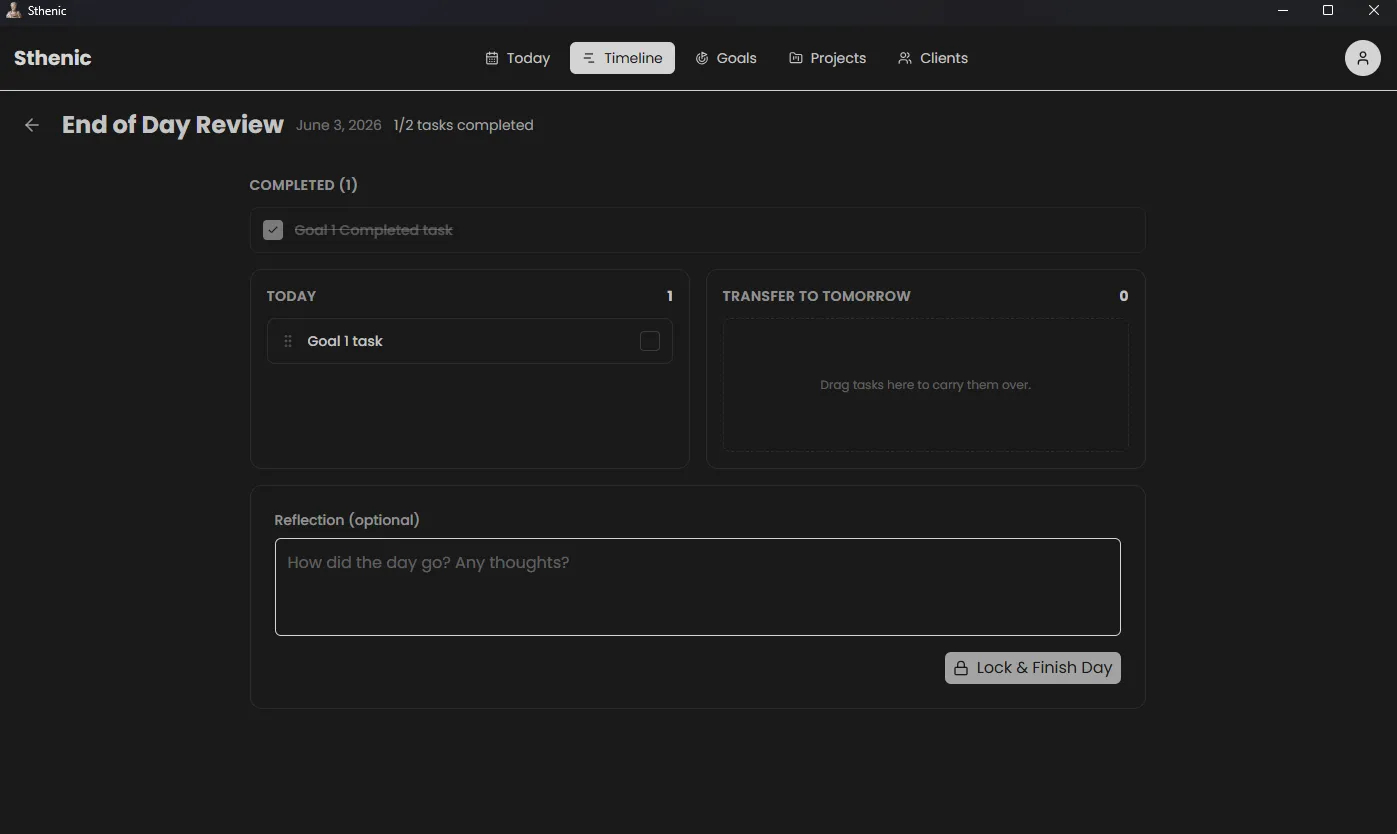Click the Sthenic app icon in title bar
Viewport: 1397px width, 834px height.
14,11
